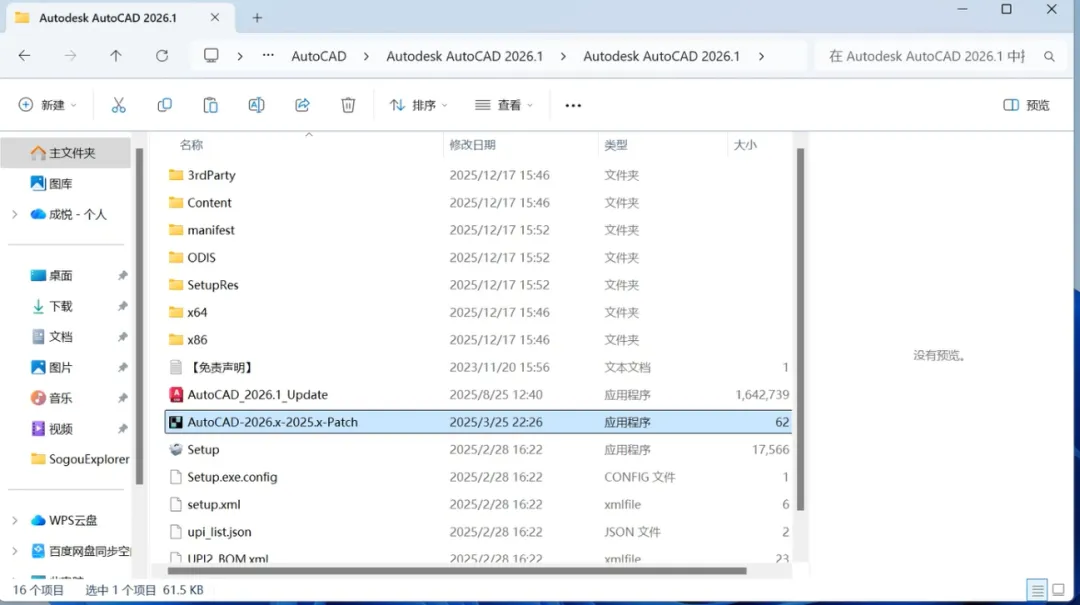Cut the selected file with scissors icon
The height and width of the screenshot is (605, 1080).
(x=118, y=105)
